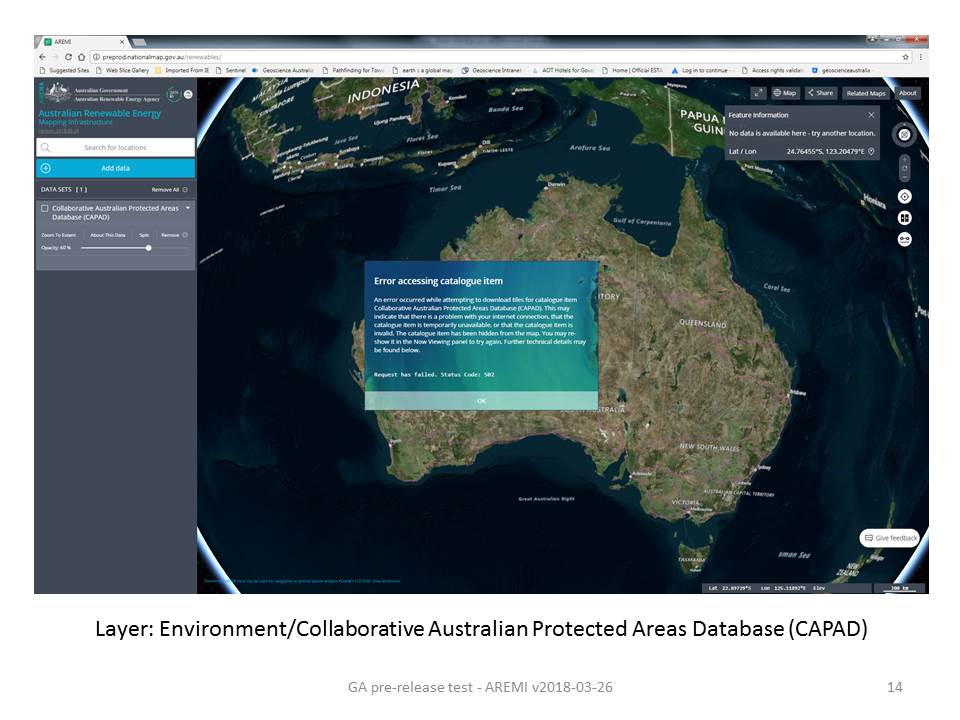Click Remove All datasets
Viewport: 960px width, 720px height.
(169, 190)
